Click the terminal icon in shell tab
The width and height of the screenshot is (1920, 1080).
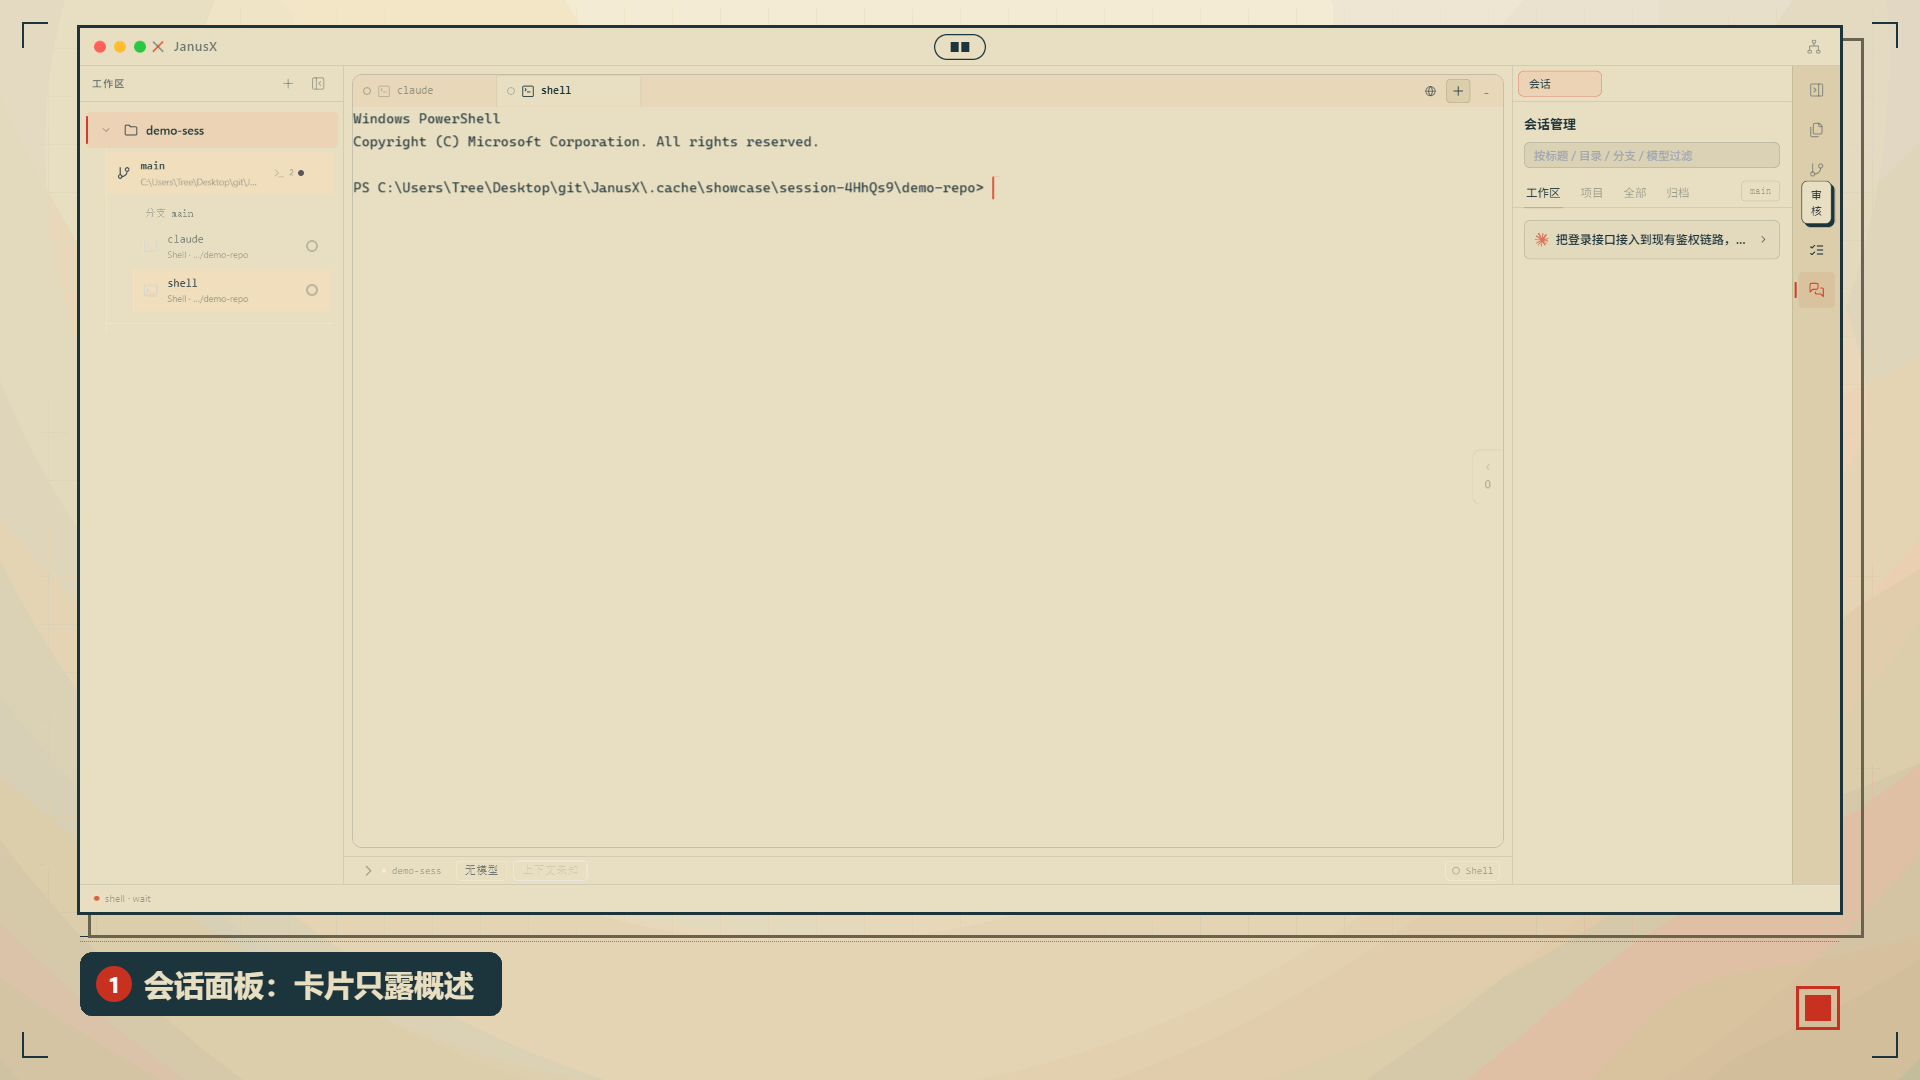528,91
